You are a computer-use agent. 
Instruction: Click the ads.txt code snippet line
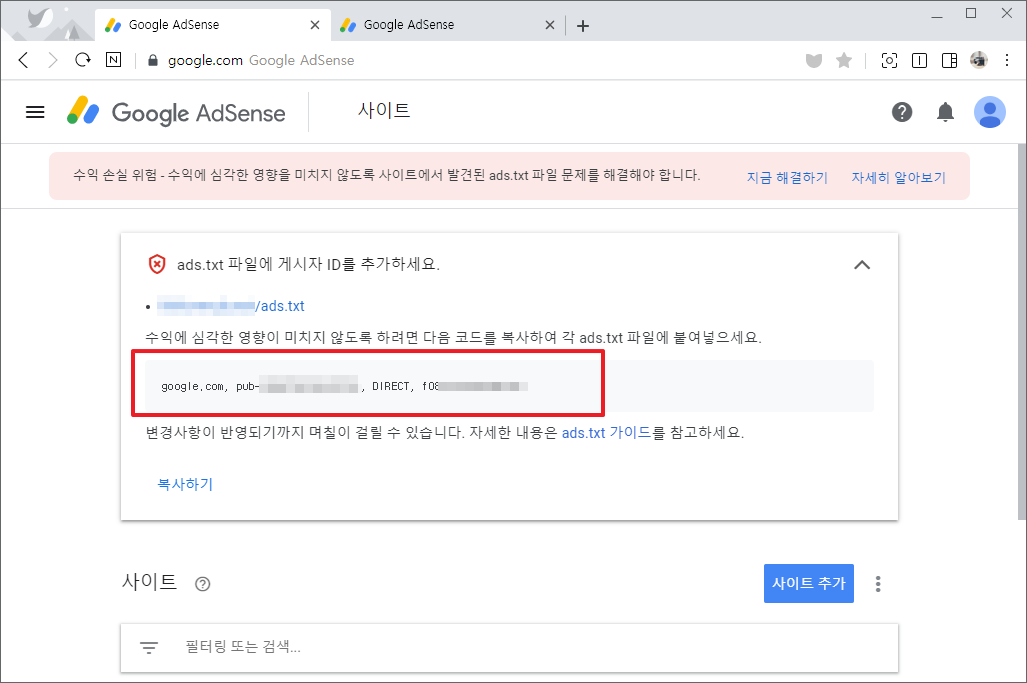(x=345, y=386)
